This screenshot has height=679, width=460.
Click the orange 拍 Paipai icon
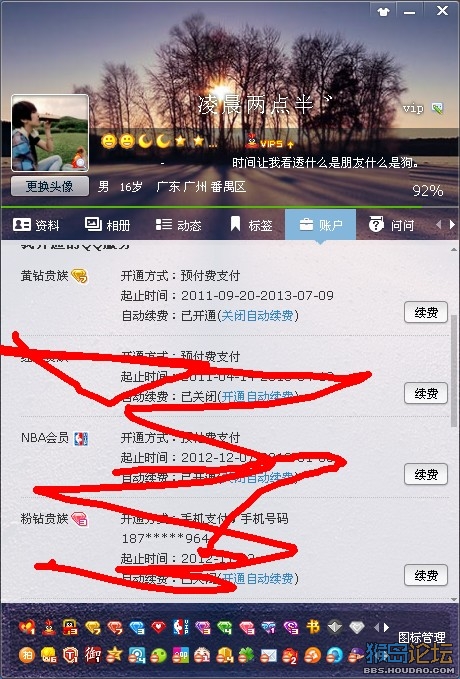[x=27, y=655]
